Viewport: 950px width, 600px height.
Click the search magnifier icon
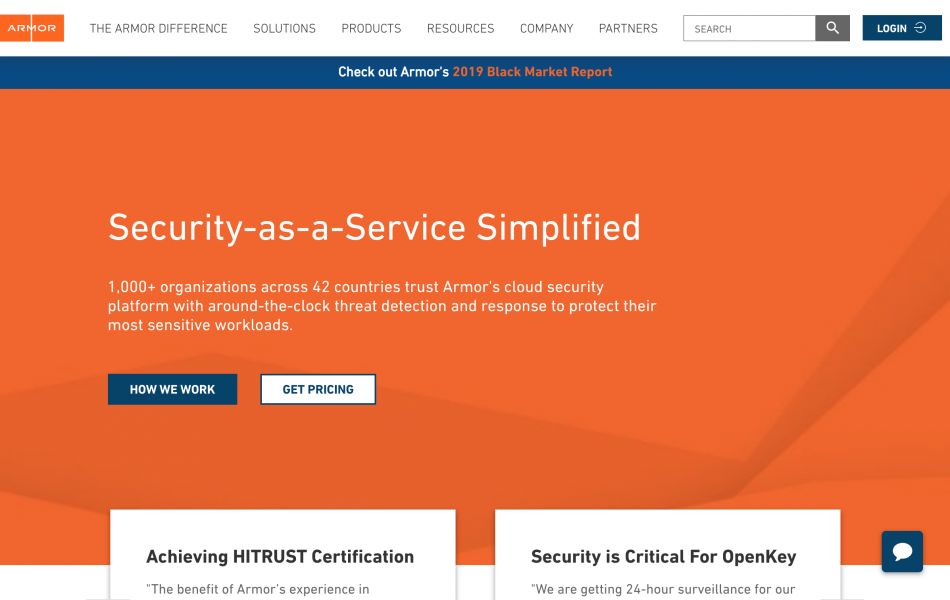832,28
